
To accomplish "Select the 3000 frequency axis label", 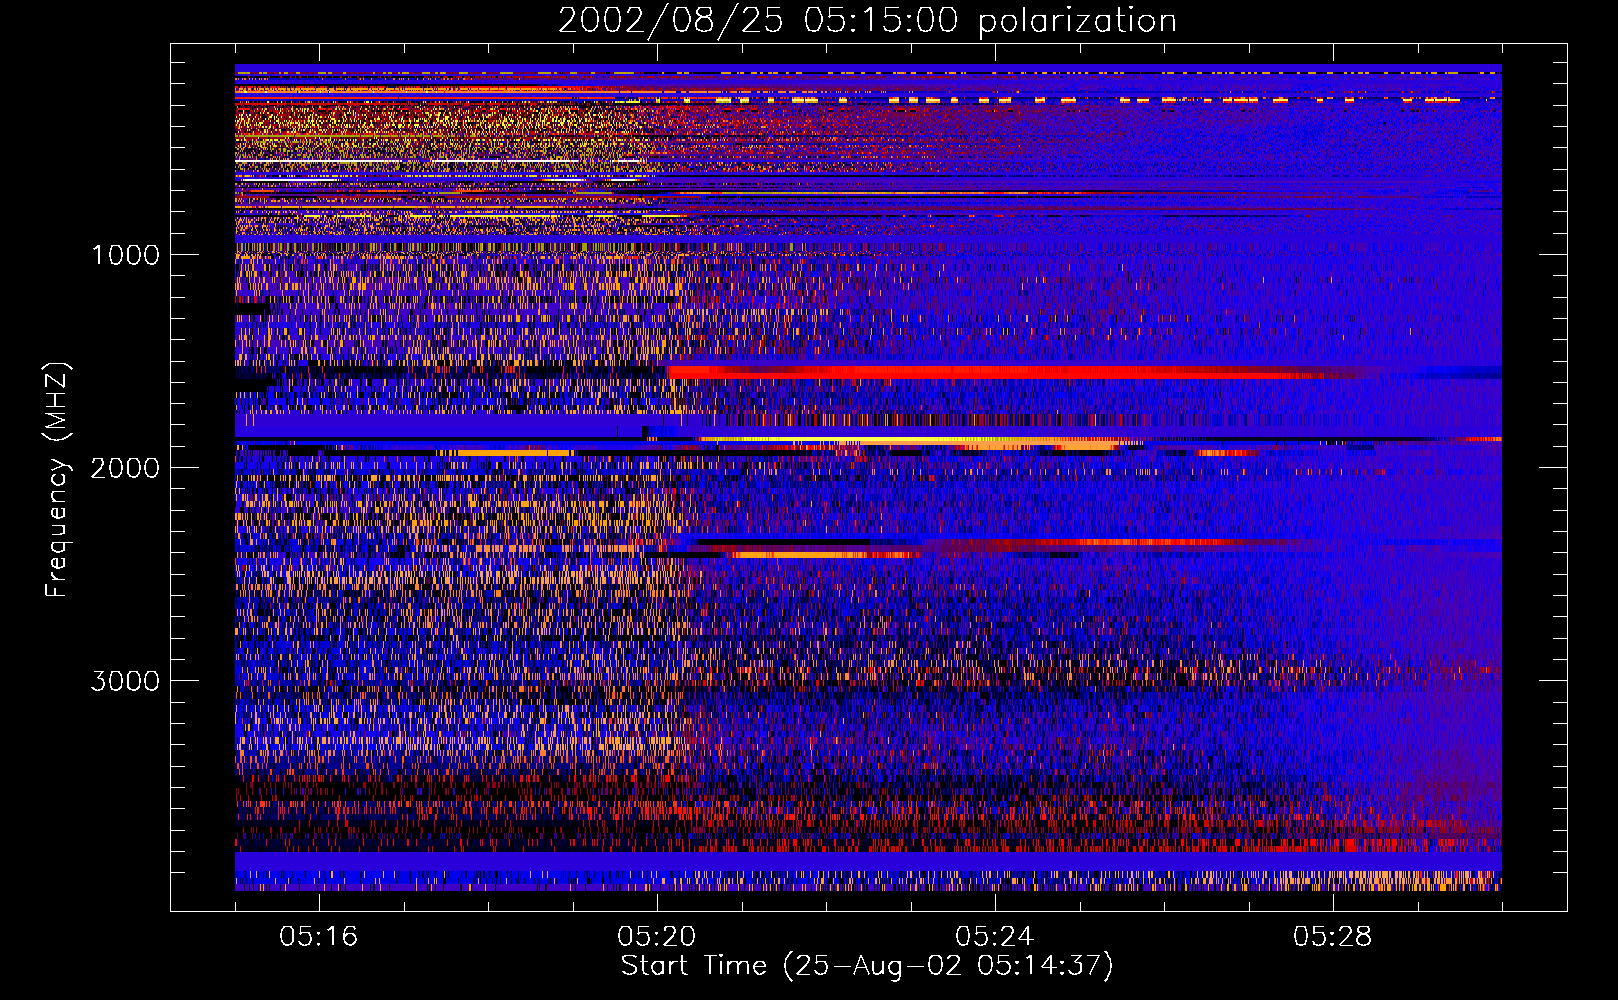I will click(125, 681).
